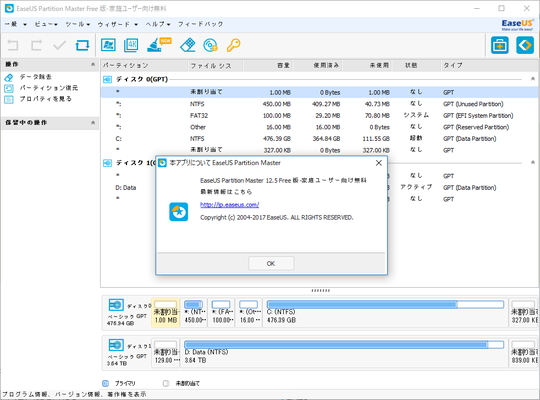This screenshot has height=400, width=540.
Task: Click the パーティション復元 action label
Action: pyautogui.click(x=49, y=88)
